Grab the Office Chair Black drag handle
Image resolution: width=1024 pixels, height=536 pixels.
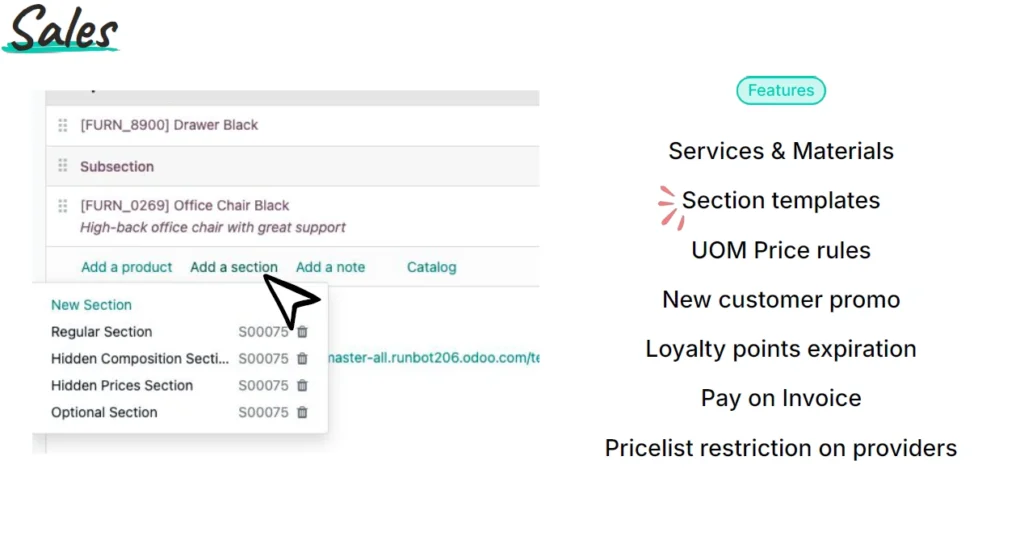(x=63, y=206)
